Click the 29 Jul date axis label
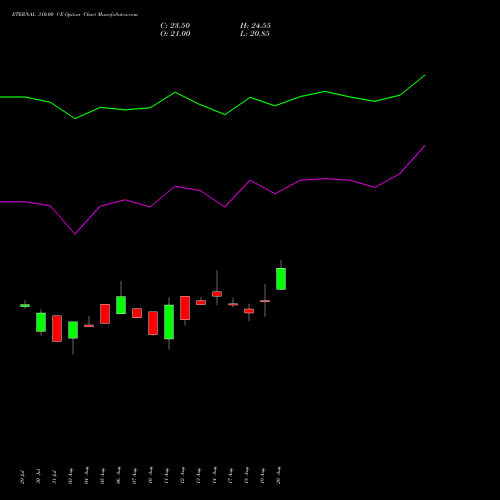This screenshot has height=500, width=500. [22, 477]
